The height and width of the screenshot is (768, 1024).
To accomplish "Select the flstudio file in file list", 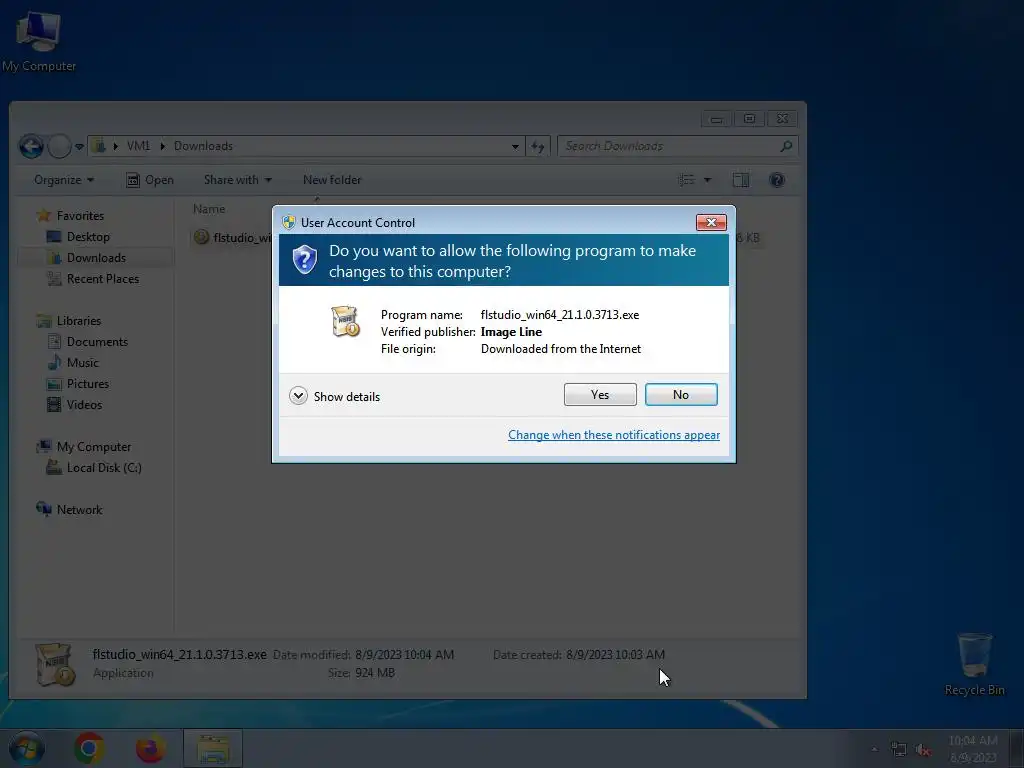I will pyautogui.click(x=232, y=237).
